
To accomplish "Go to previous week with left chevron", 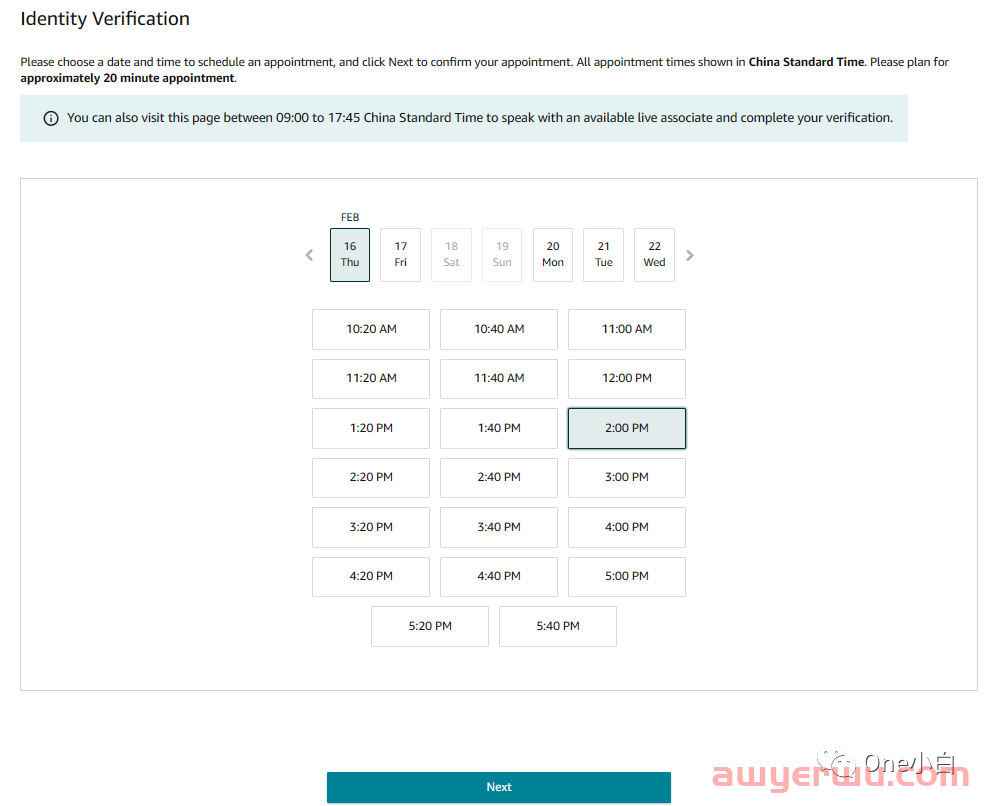I will tap(309, 255).
